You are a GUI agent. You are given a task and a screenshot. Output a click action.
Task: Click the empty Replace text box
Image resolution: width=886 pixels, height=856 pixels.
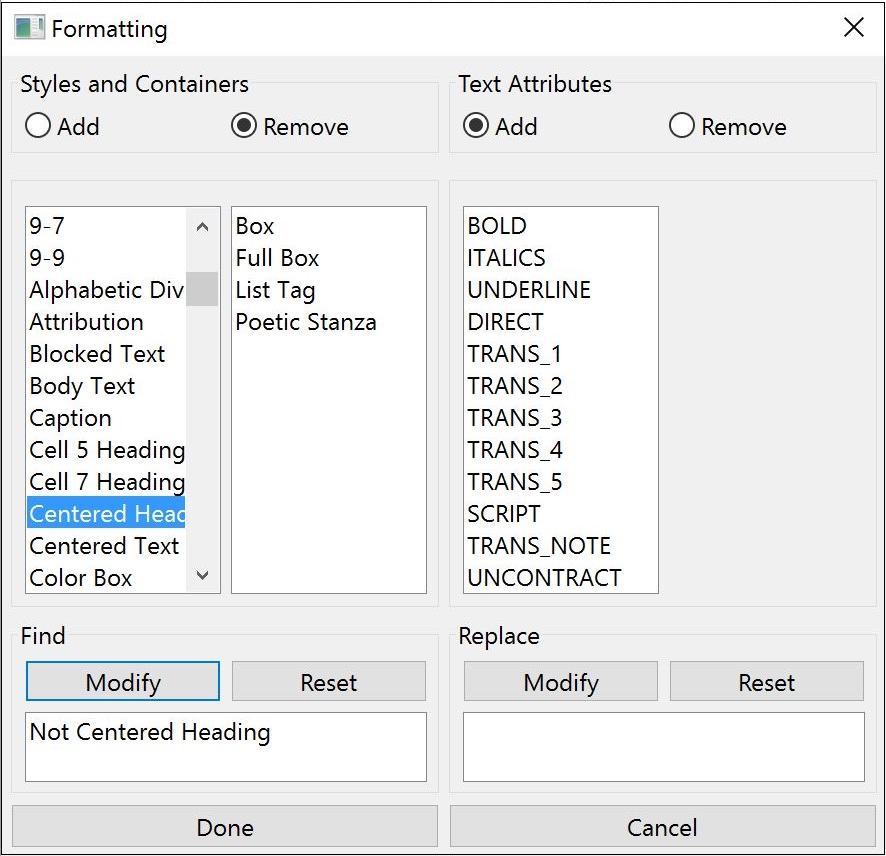point(663,746)
